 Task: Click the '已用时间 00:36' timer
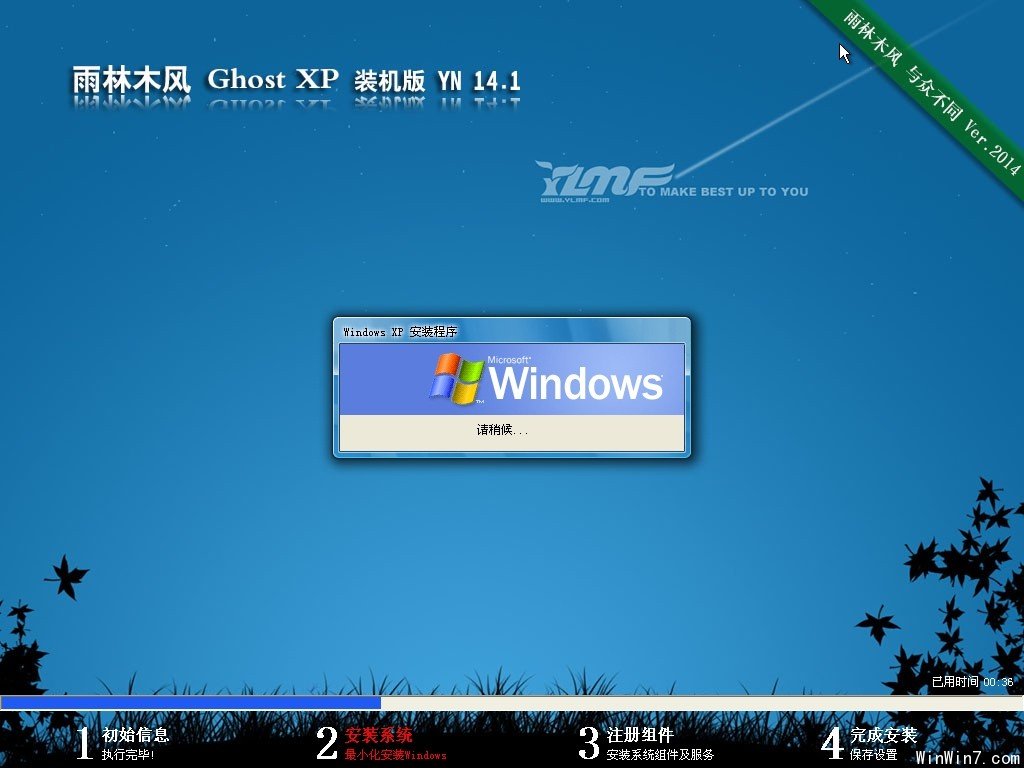point(972,682)
